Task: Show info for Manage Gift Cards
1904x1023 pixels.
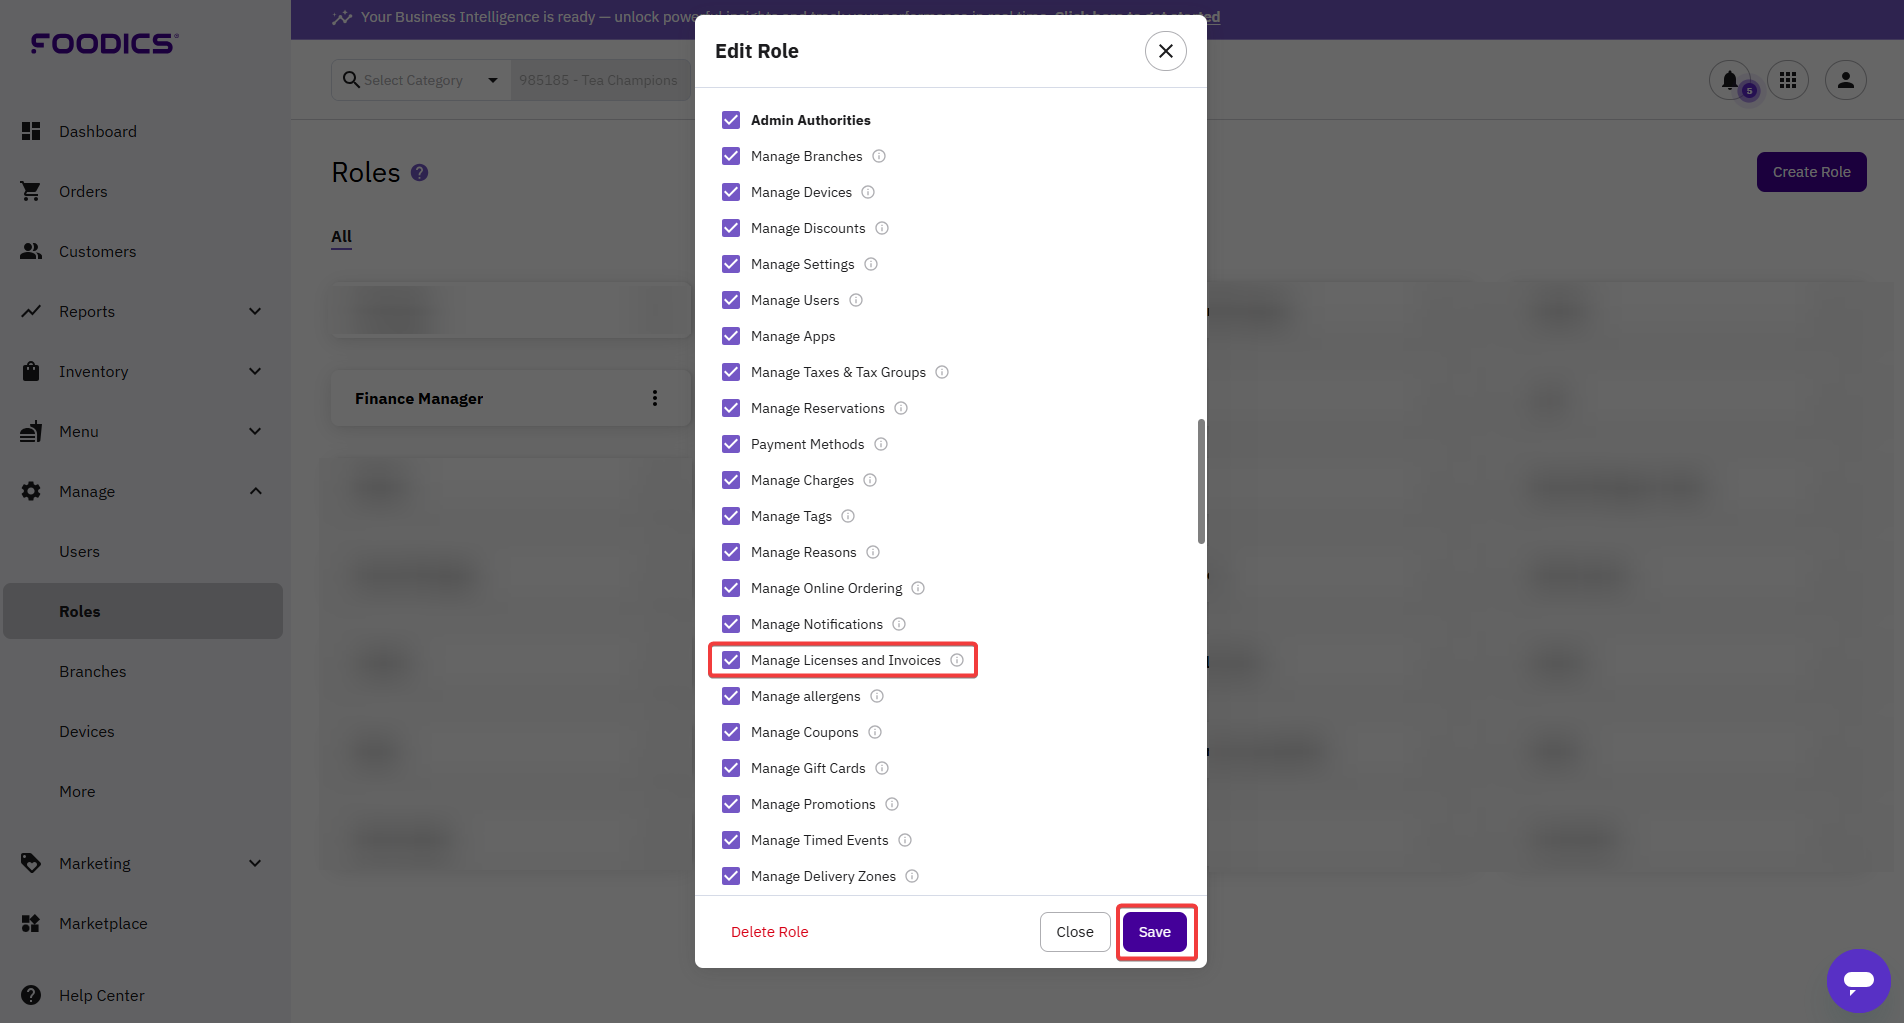Action: tap(882, 768)
